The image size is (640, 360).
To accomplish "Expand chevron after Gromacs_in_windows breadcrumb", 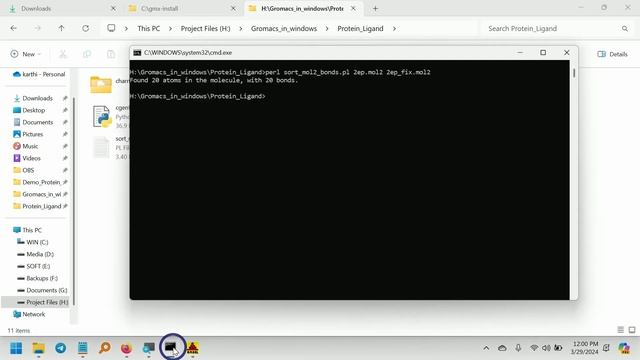I will pyautogui.click(x=327, y=29).
